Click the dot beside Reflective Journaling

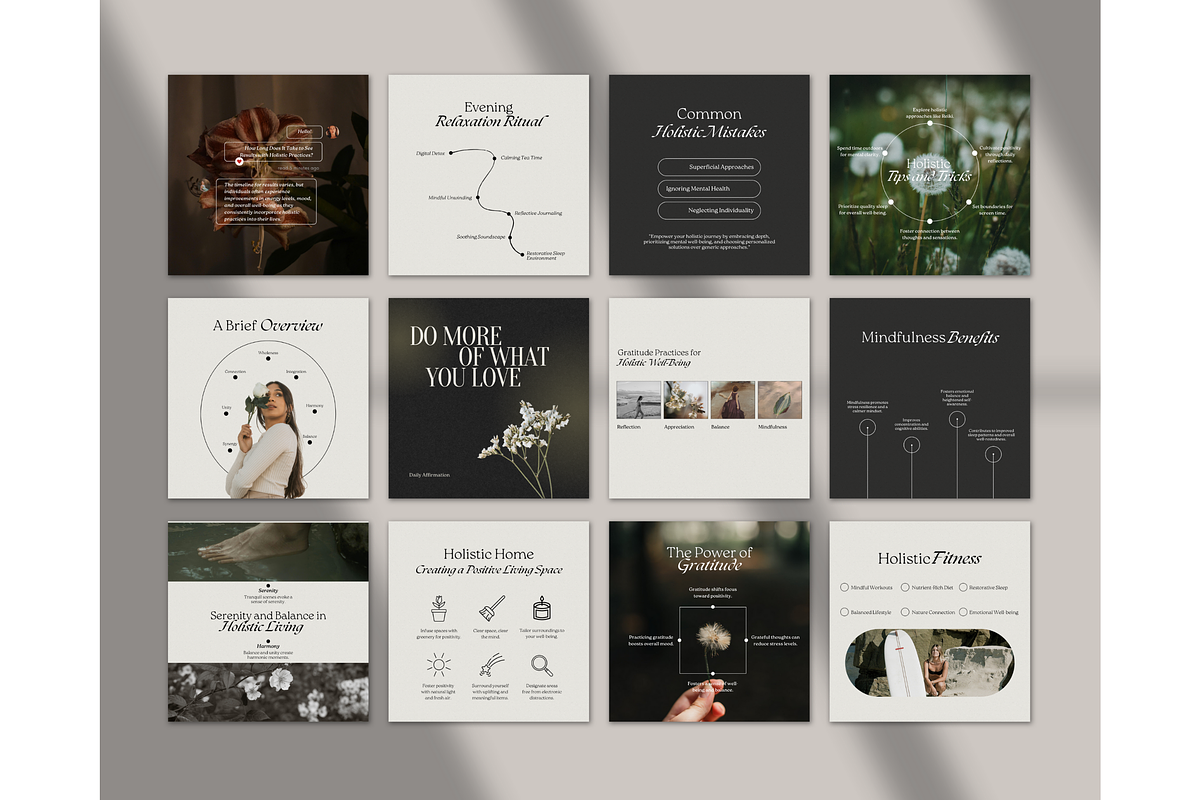tap(511, 213)
